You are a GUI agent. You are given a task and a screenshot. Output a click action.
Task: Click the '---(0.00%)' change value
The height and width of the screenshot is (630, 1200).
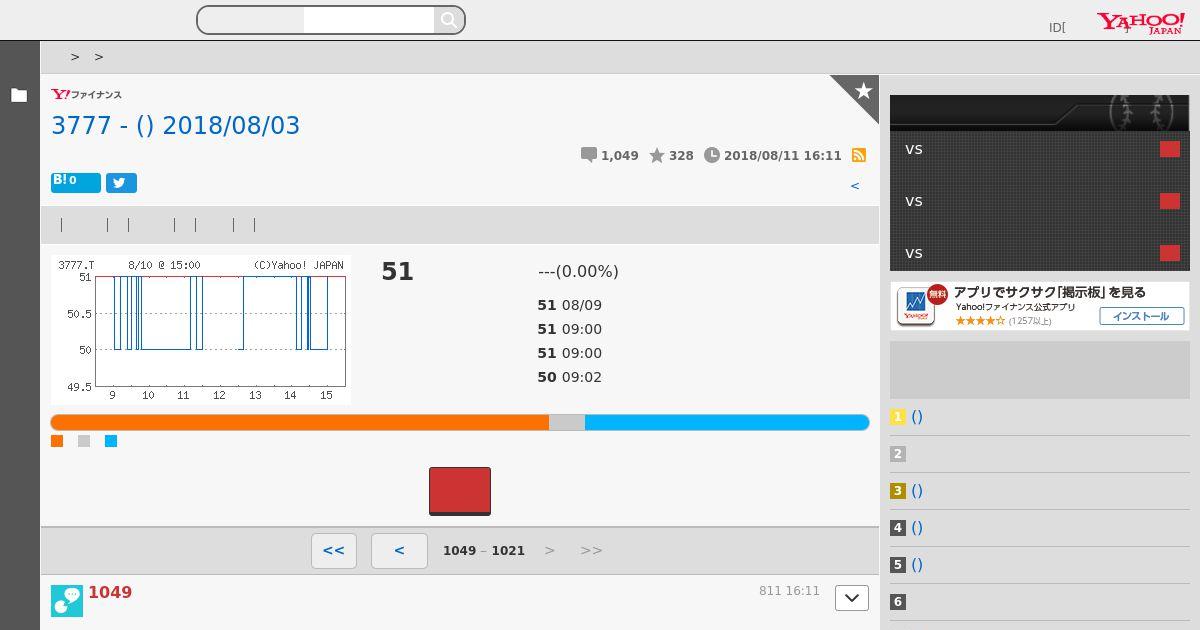point(578,271)
